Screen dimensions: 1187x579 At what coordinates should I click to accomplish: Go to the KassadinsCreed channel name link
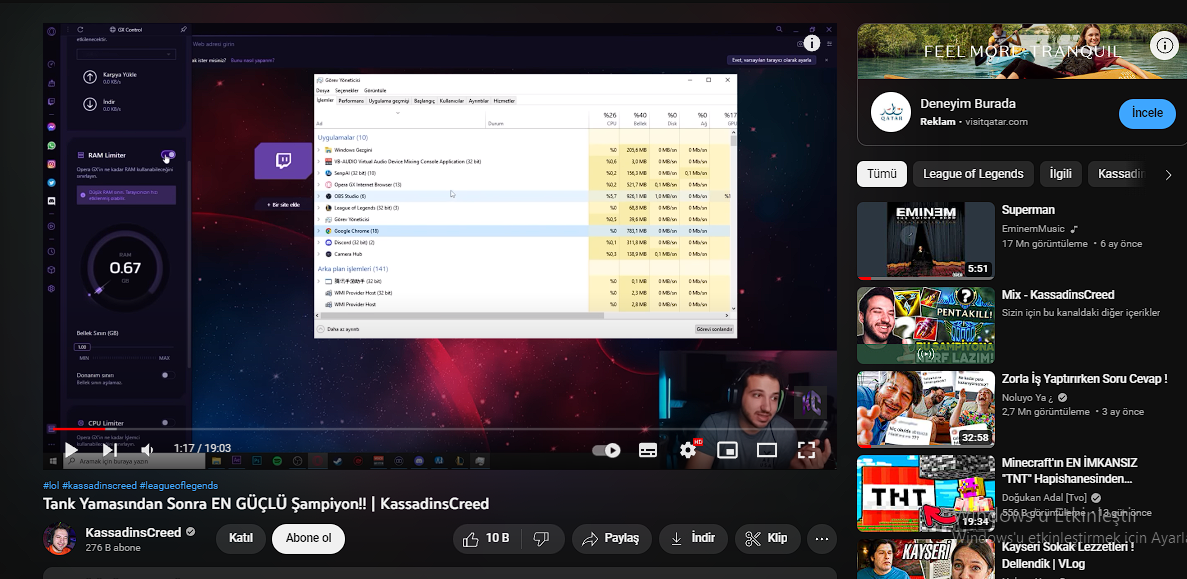tap(133, 532)
